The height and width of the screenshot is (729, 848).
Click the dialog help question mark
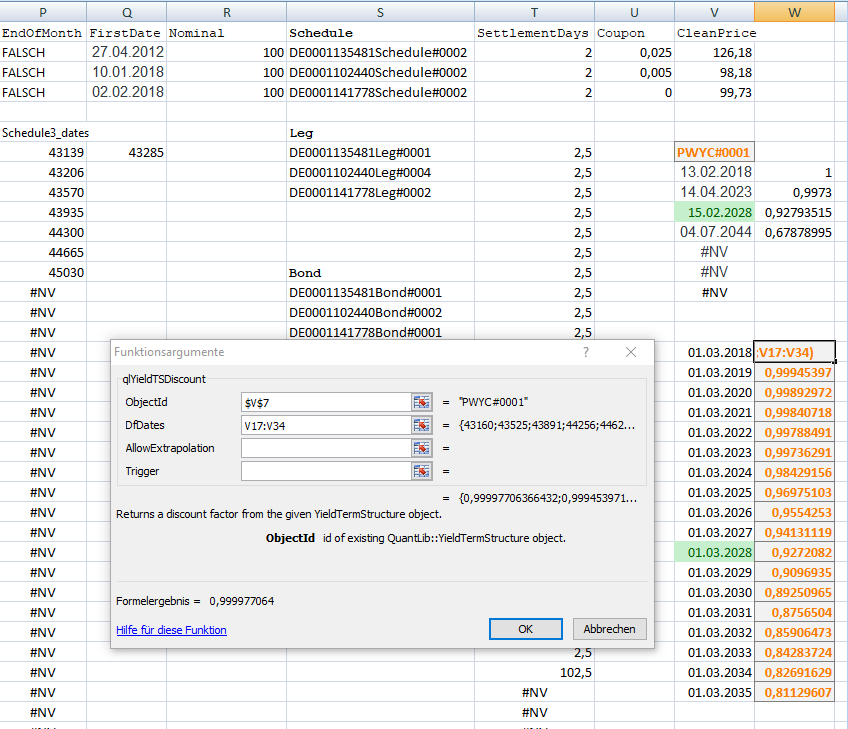pyautogui.click(x=586, y=352)
